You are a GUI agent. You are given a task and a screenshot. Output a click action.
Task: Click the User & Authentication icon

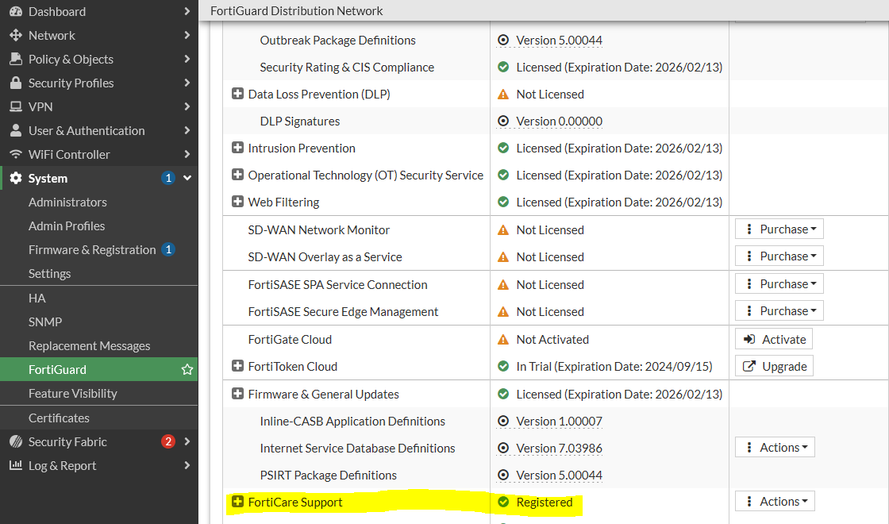click(x=16, y=131)
